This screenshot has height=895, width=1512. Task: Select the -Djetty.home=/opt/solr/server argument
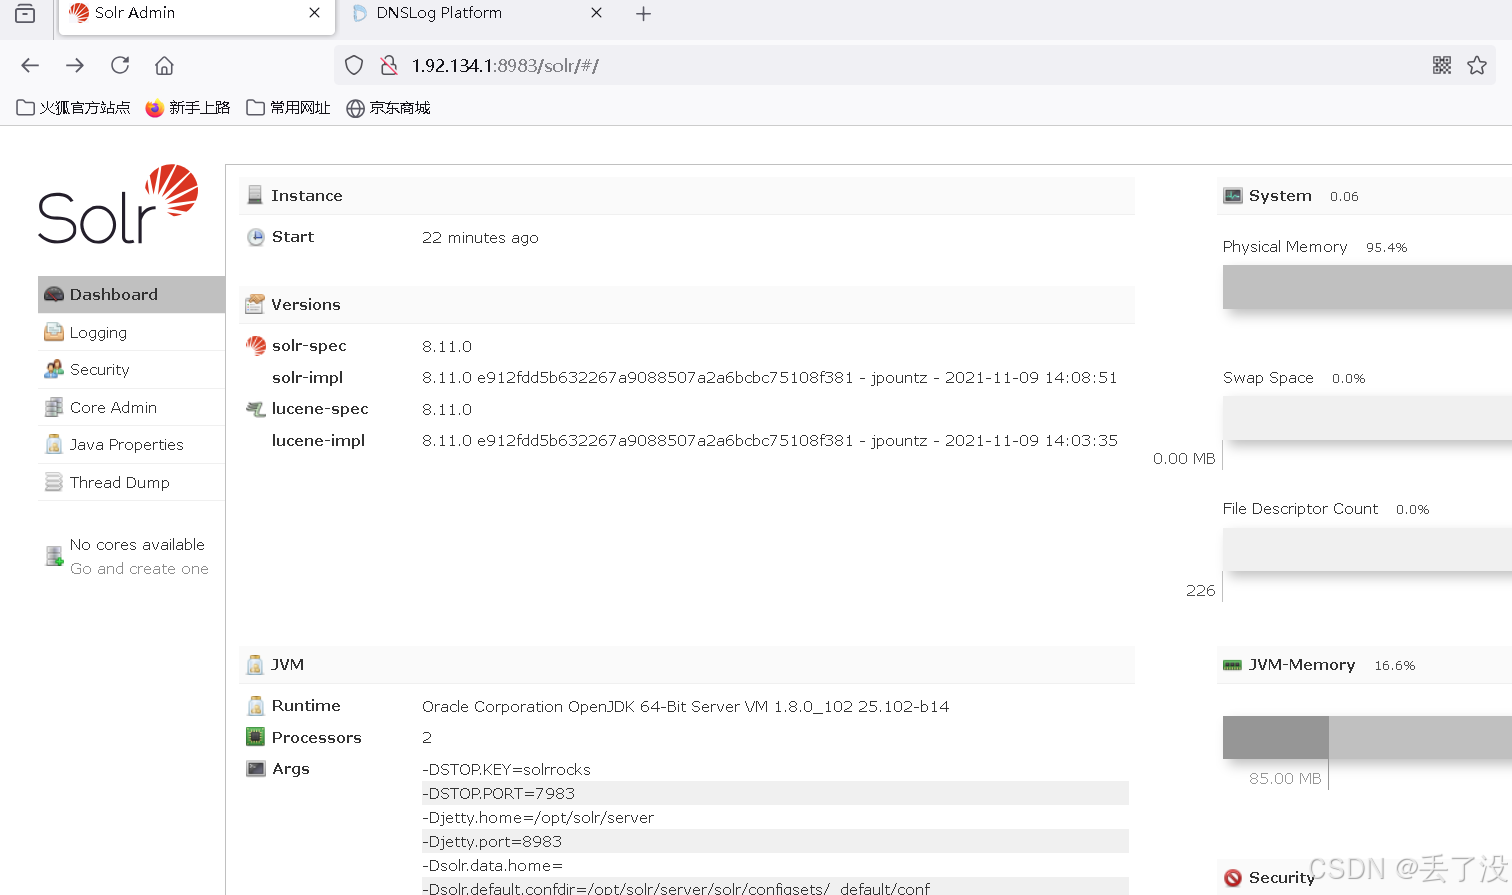pyautogui.click(x=538, y=817)
